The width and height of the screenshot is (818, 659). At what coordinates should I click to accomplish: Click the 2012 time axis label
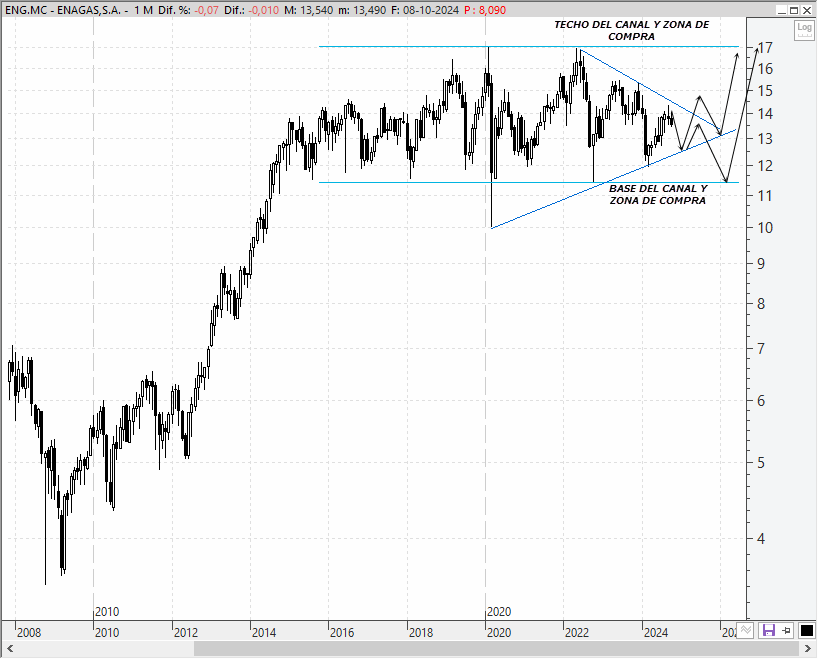[186, 633]
